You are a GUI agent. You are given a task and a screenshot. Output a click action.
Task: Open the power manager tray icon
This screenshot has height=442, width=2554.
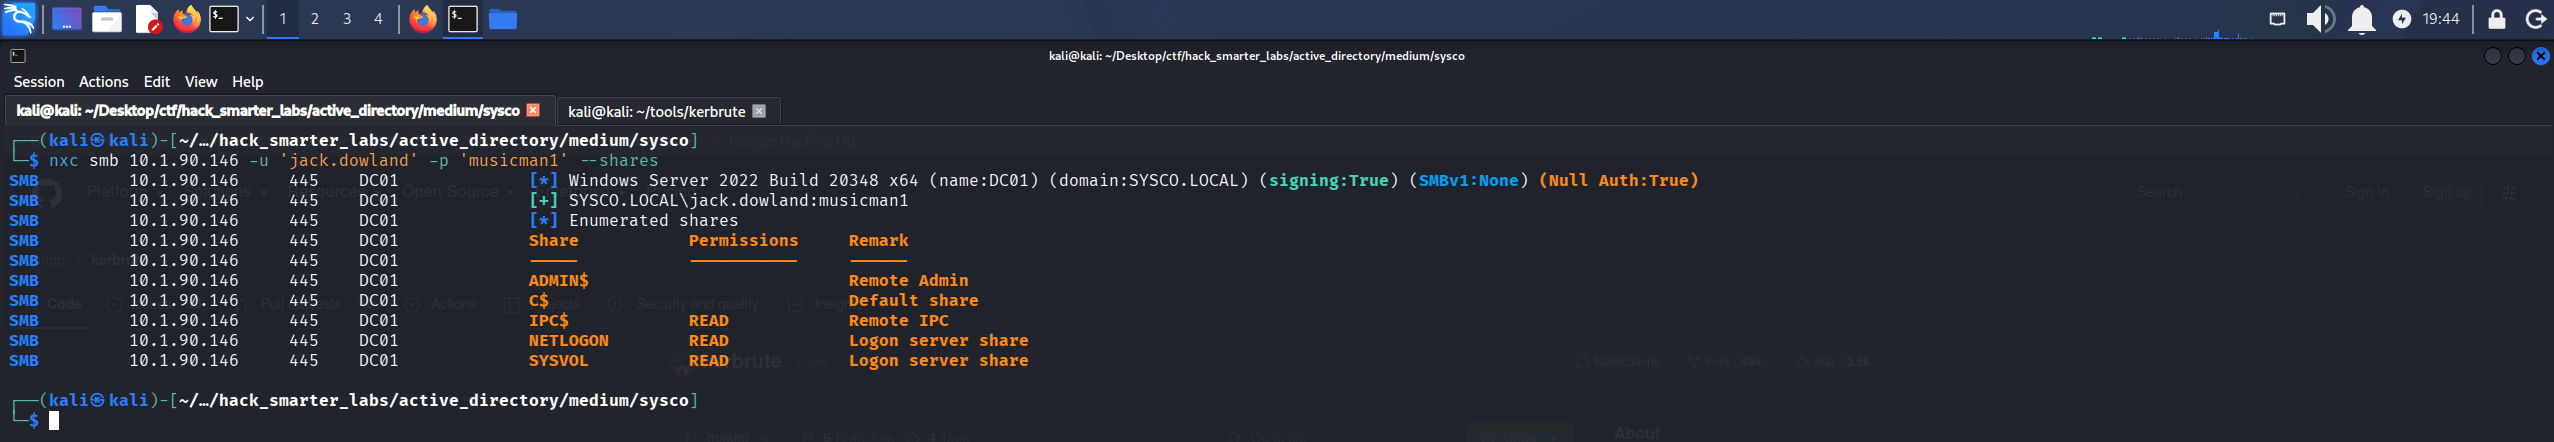pyautogui.click(x=2402, y=18)
